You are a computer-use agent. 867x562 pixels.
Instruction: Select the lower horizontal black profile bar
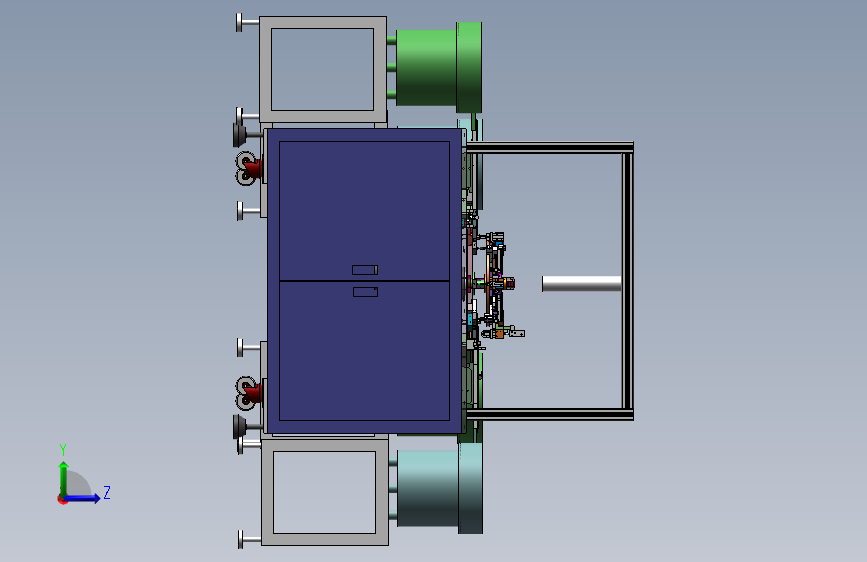click(x=550, y=414)
